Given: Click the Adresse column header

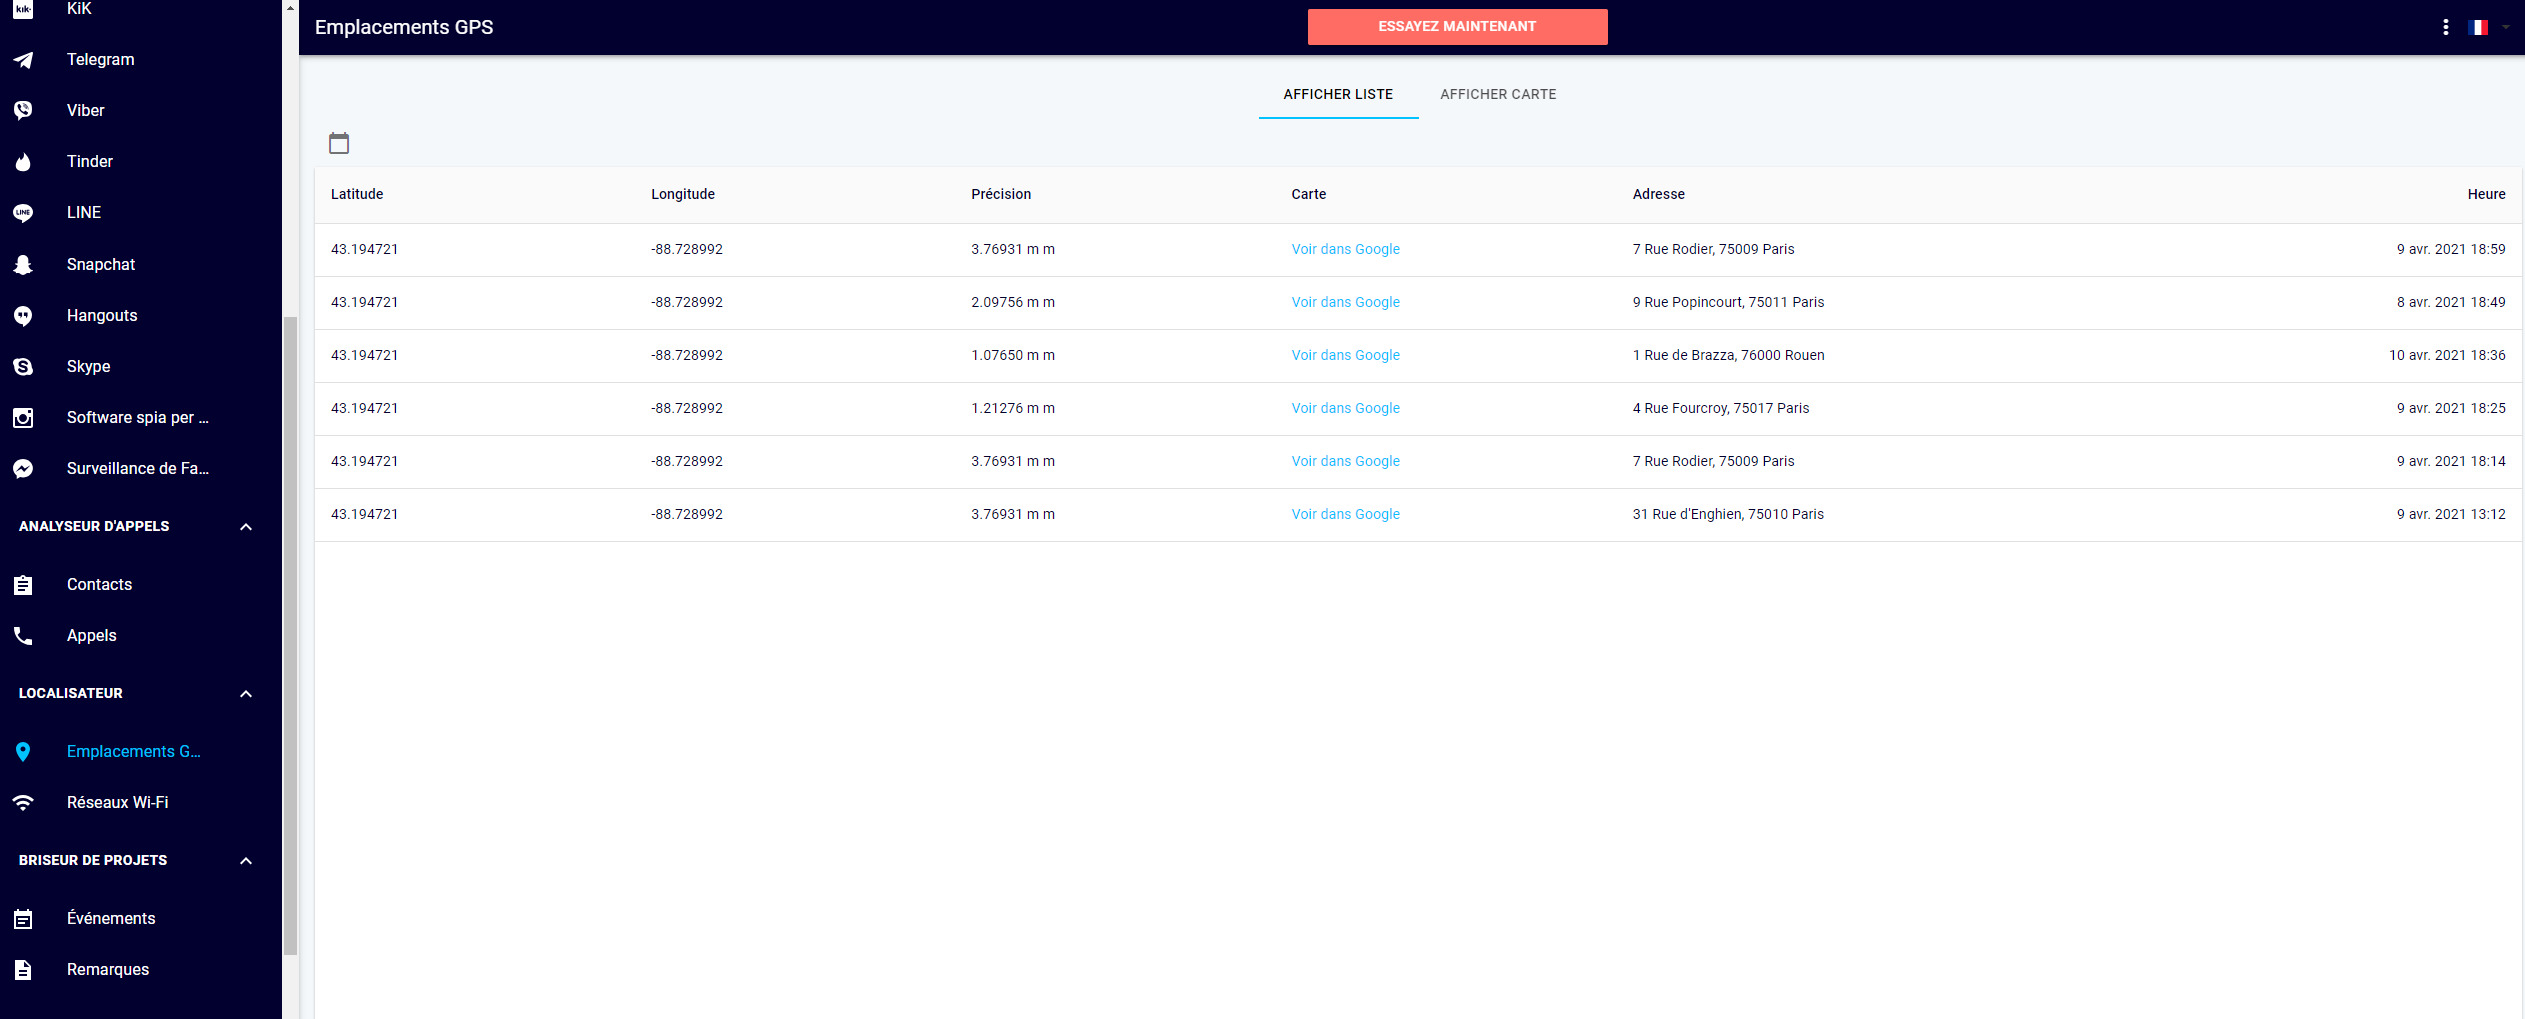Looking at the screenshot, I should click(1658, 195).
